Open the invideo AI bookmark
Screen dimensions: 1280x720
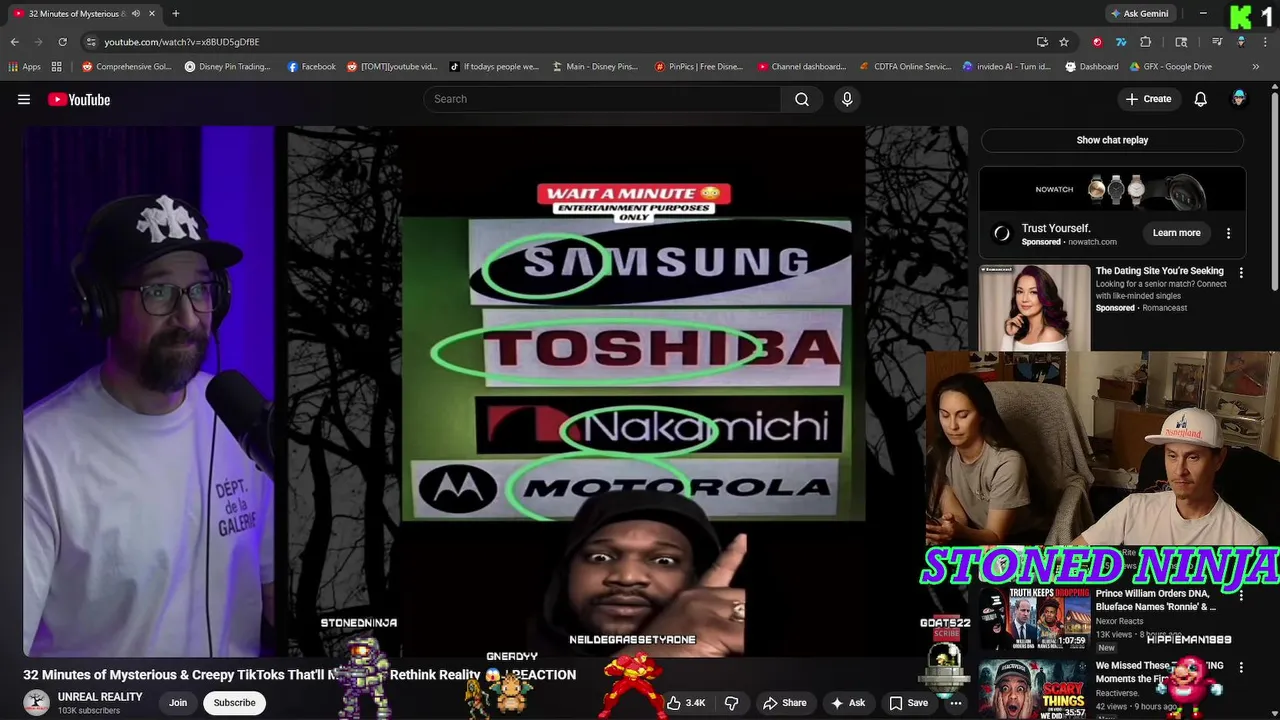(1007, 67)
